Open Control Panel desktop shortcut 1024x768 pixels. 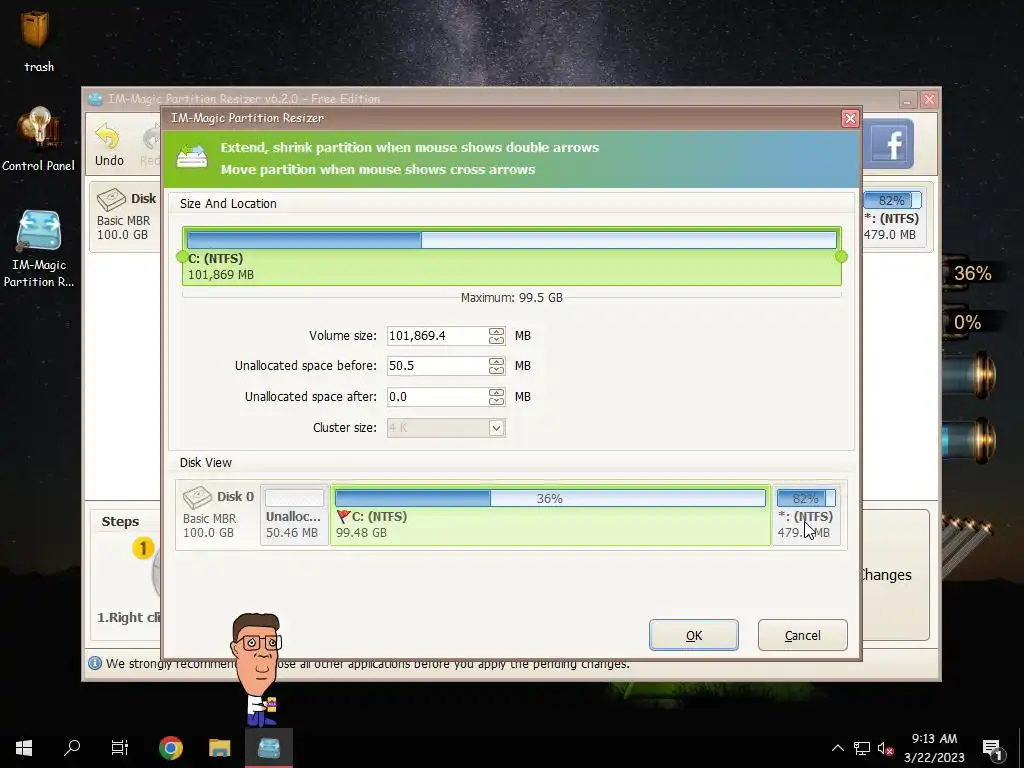coord(38,139)
